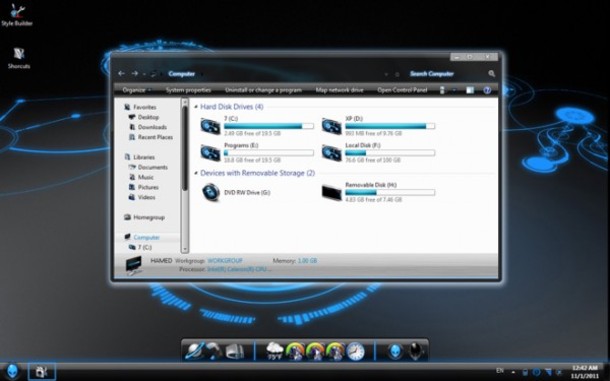Image resolution: width=610 pixels, height=381 pixels.
Task: Select the DVD RW Drive (G:) icon
Action: [210, 192]
